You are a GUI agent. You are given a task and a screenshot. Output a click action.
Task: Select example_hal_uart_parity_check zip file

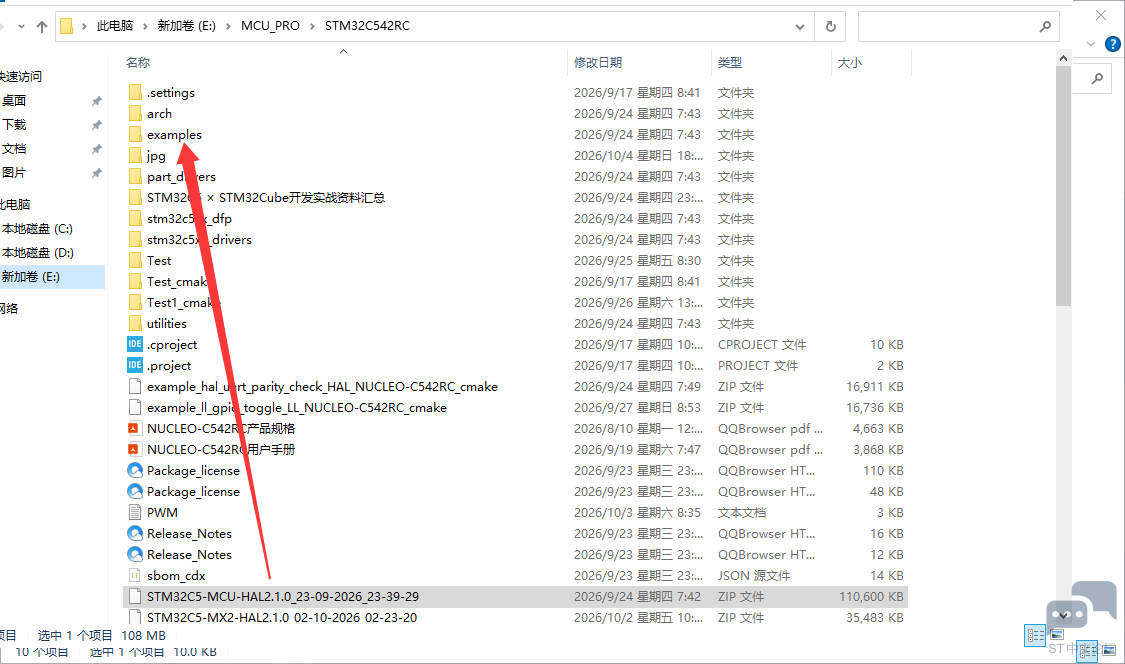[322, 386]
